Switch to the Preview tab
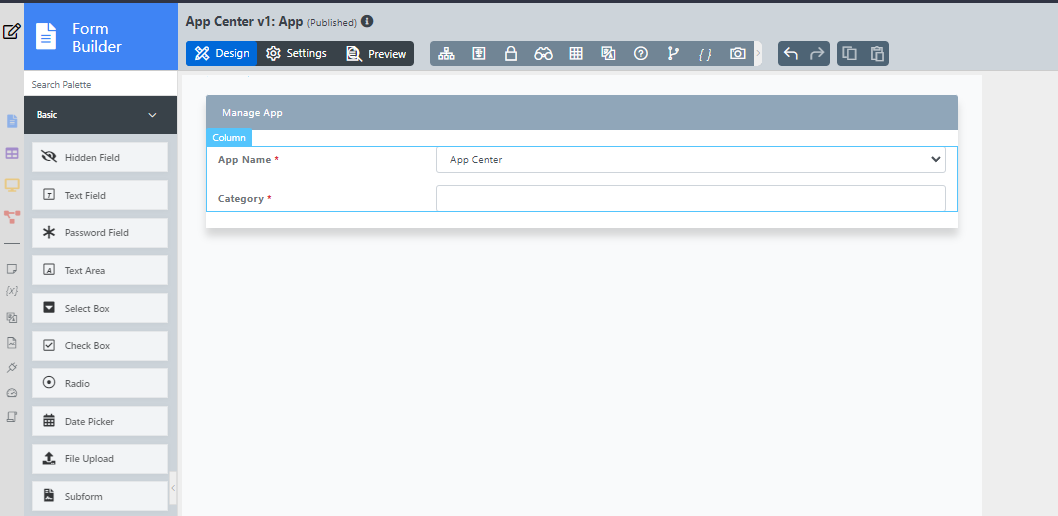The width and height of the screenshot is (1058, 516). 376,54
